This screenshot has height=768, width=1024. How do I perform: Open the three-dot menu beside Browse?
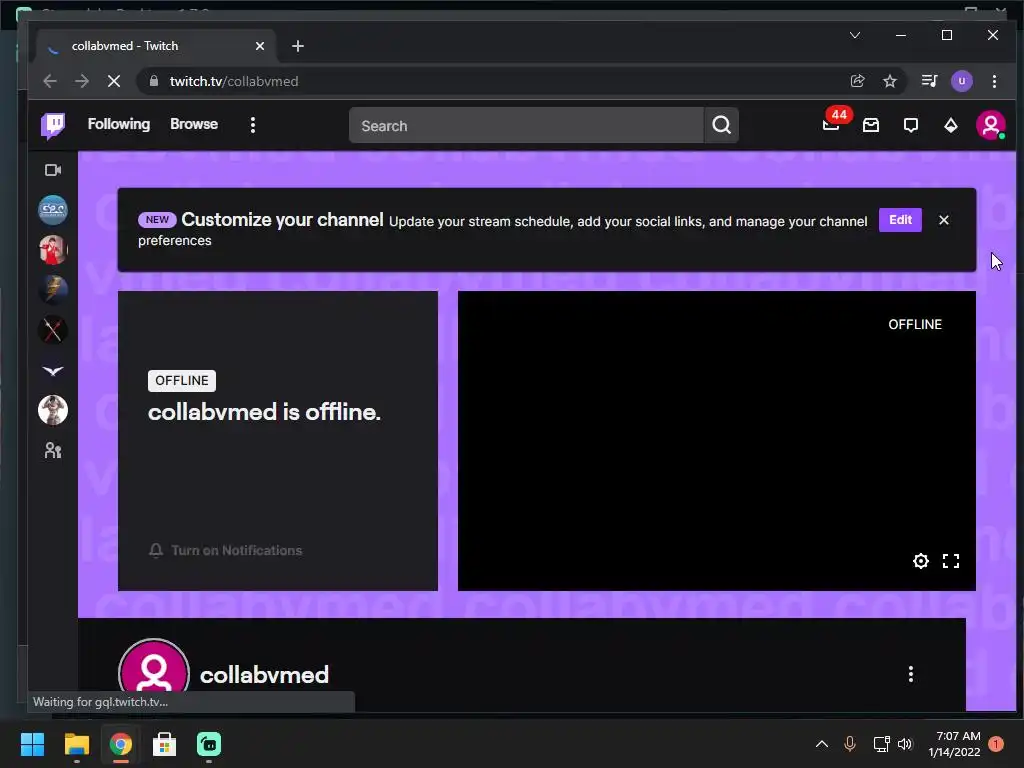253,125
